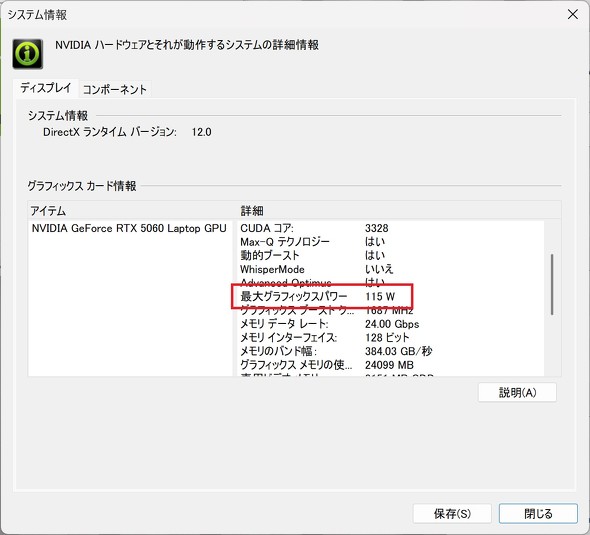
Task: Select the 動的ブースト row
Action: click(390, 255)
